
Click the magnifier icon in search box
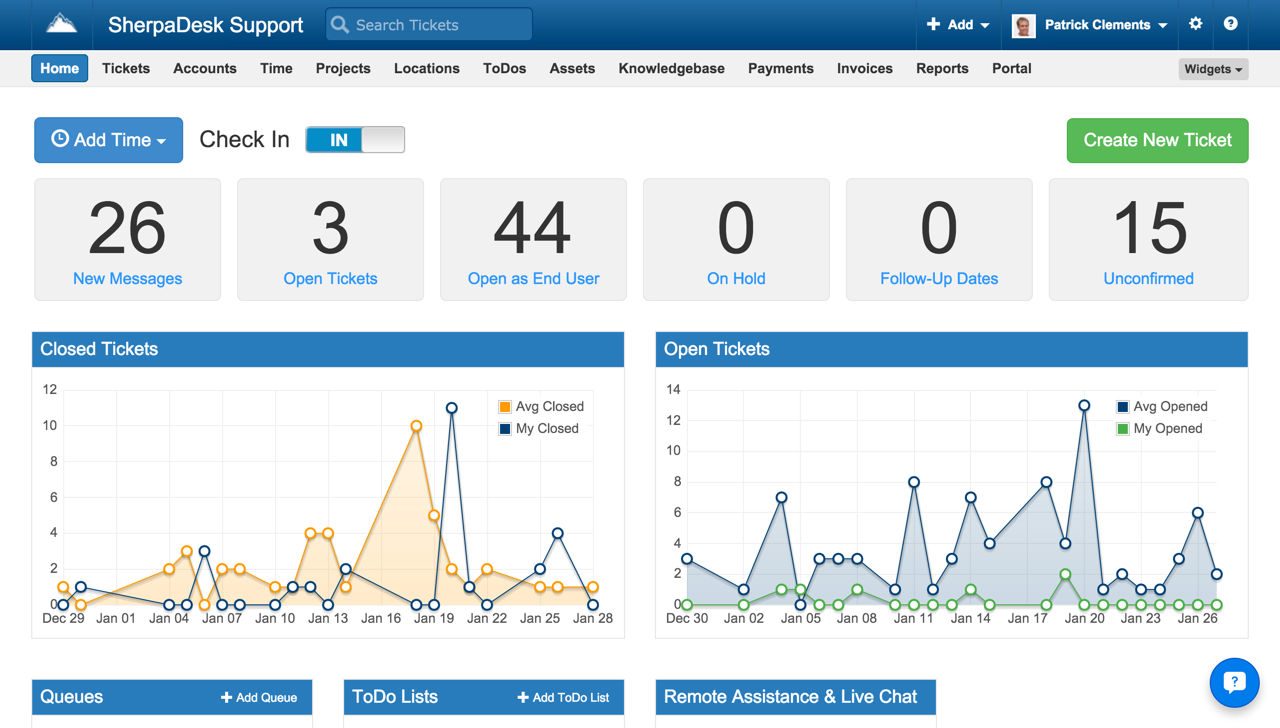(x=341, y=25)
